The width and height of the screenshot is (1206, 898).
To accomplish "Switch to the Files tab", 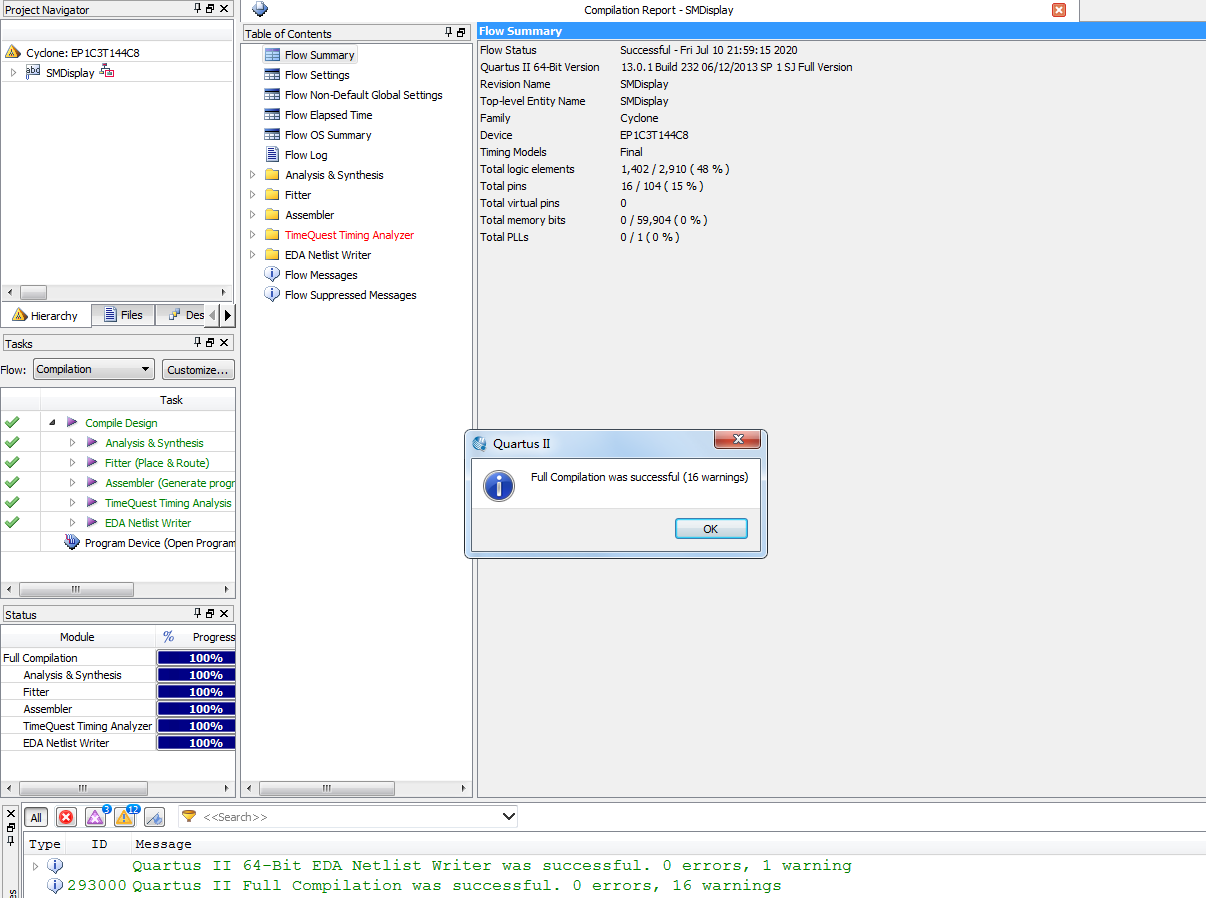I will click(x=123, y=315).
